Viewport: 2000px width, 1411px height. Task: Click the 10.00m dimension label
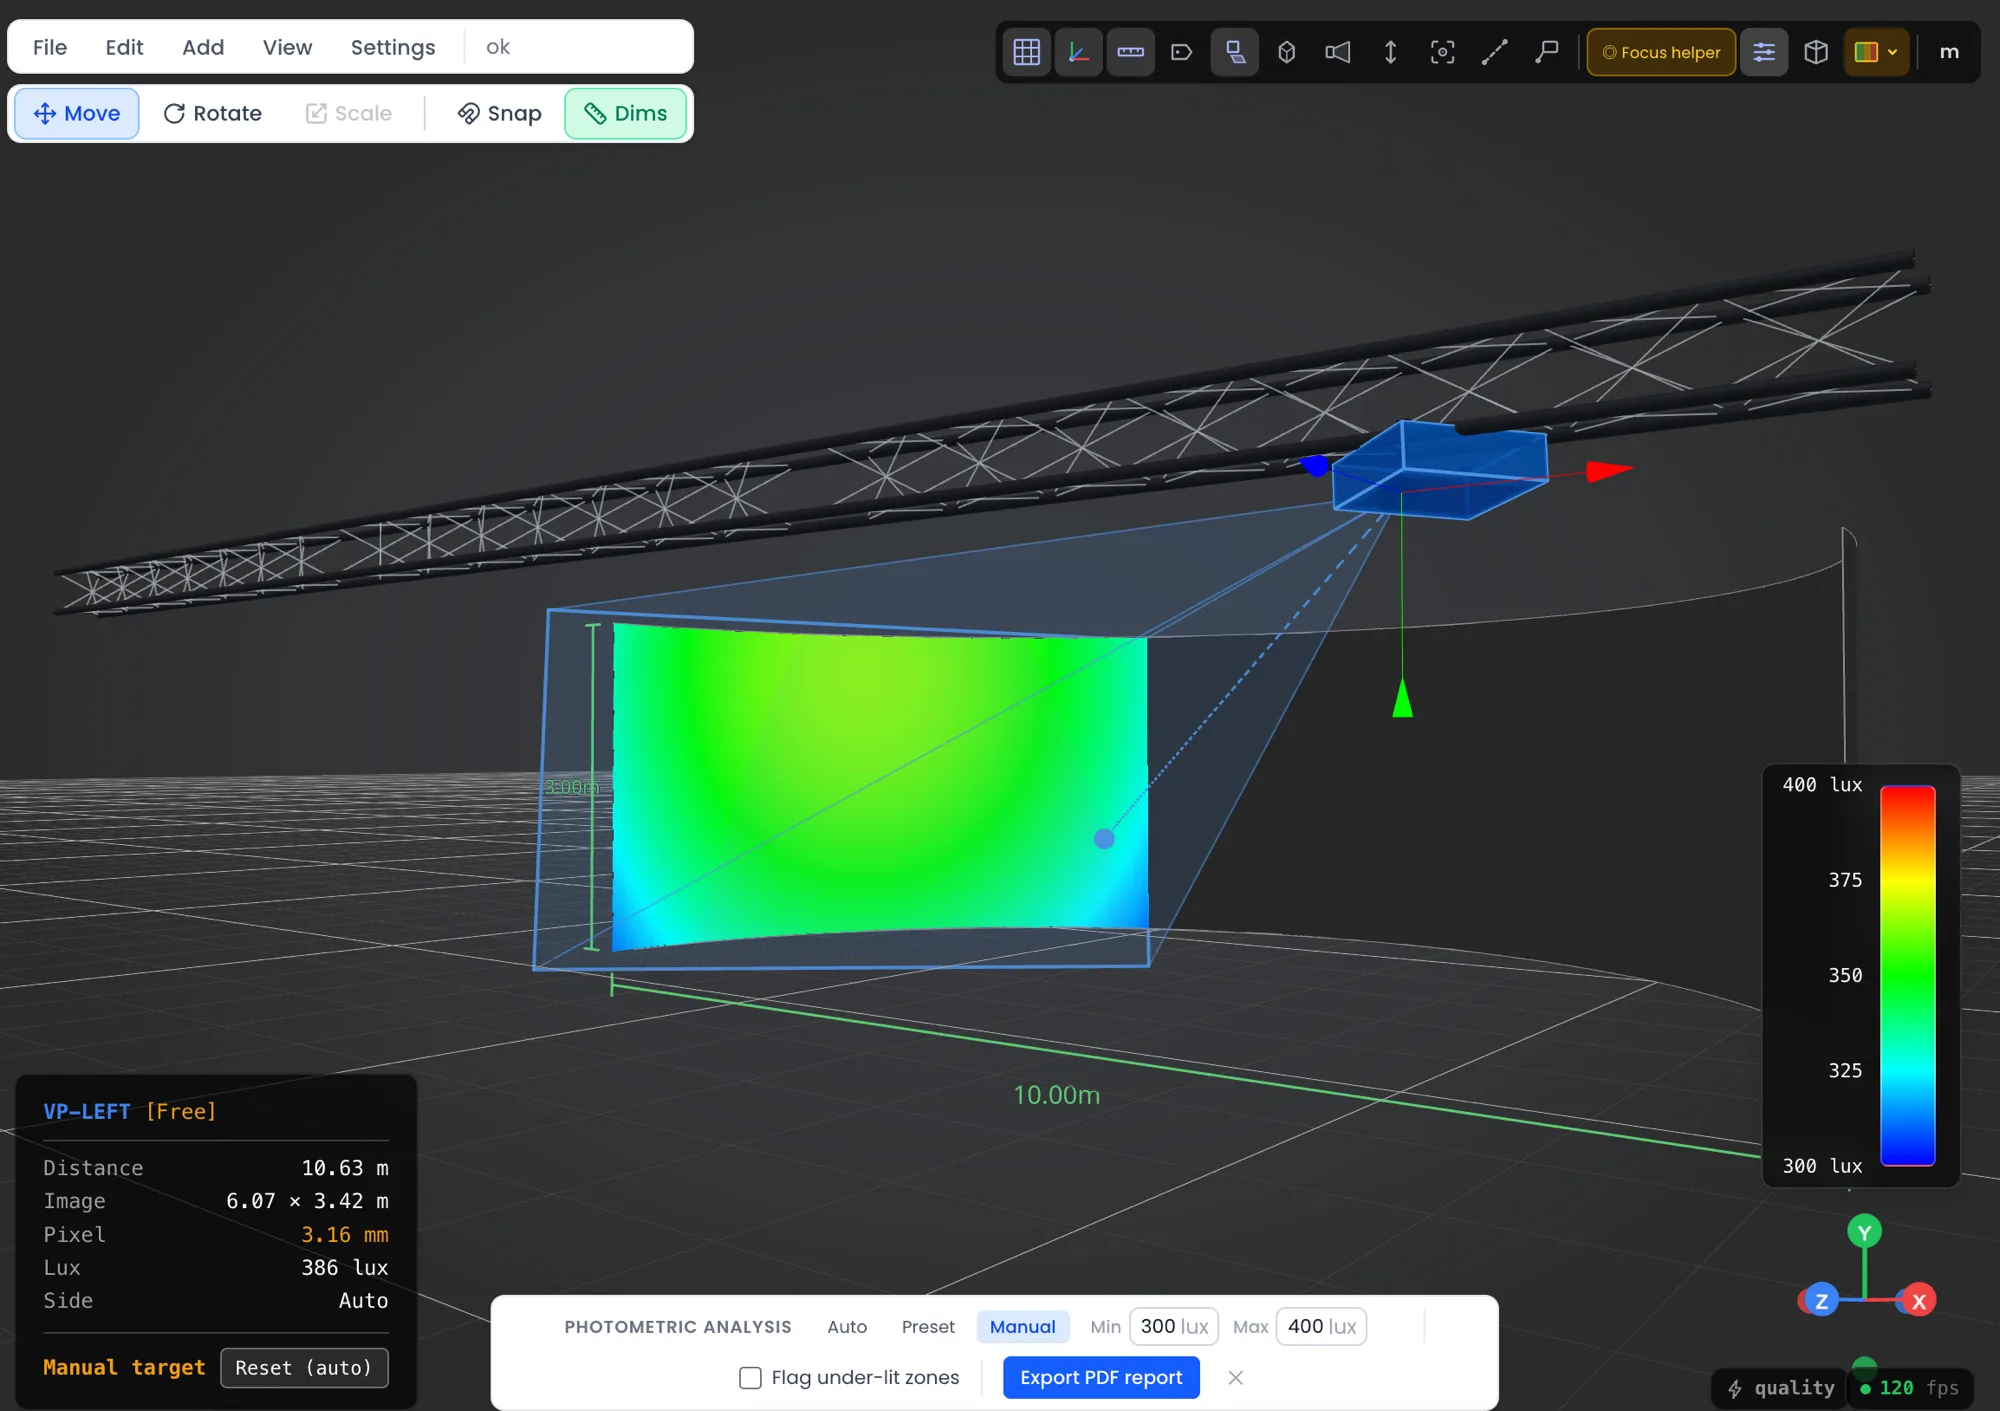[1057, 1095]
